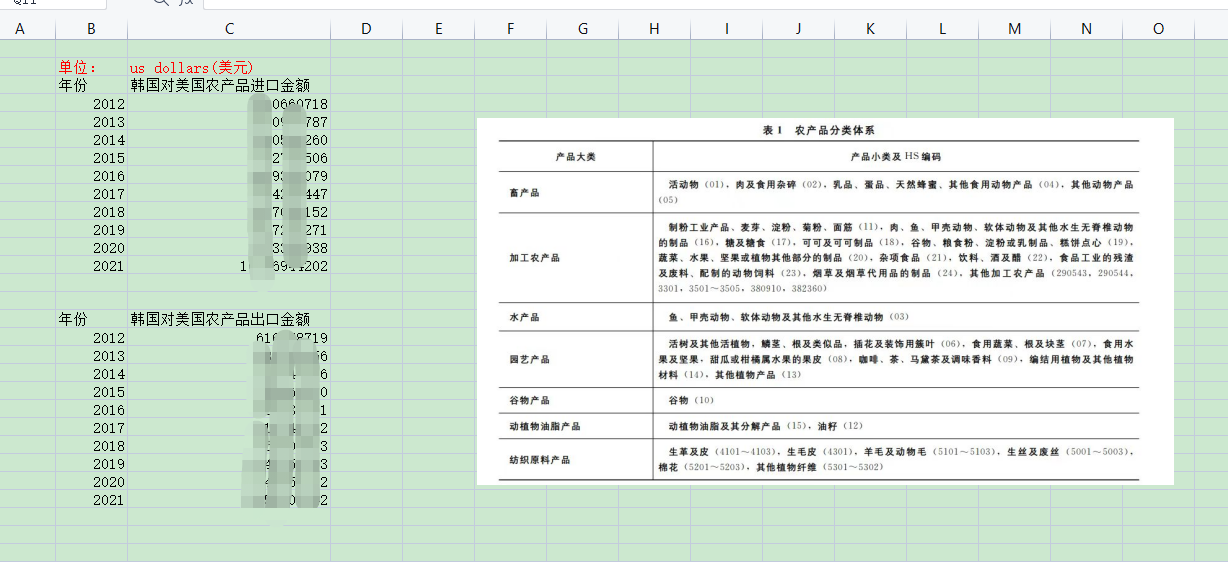Select column B header
The image size is (1228, 562).
(91, 29)
